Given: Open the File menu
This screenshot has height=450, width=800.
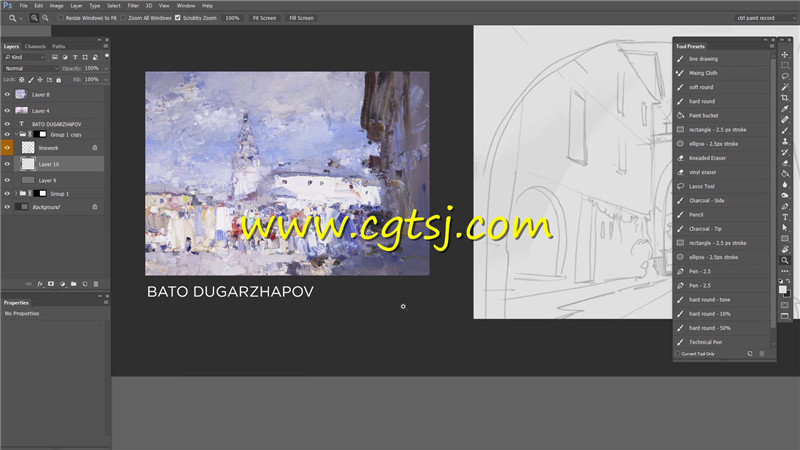Looking at the screenshot, I should tap(23, 6).
